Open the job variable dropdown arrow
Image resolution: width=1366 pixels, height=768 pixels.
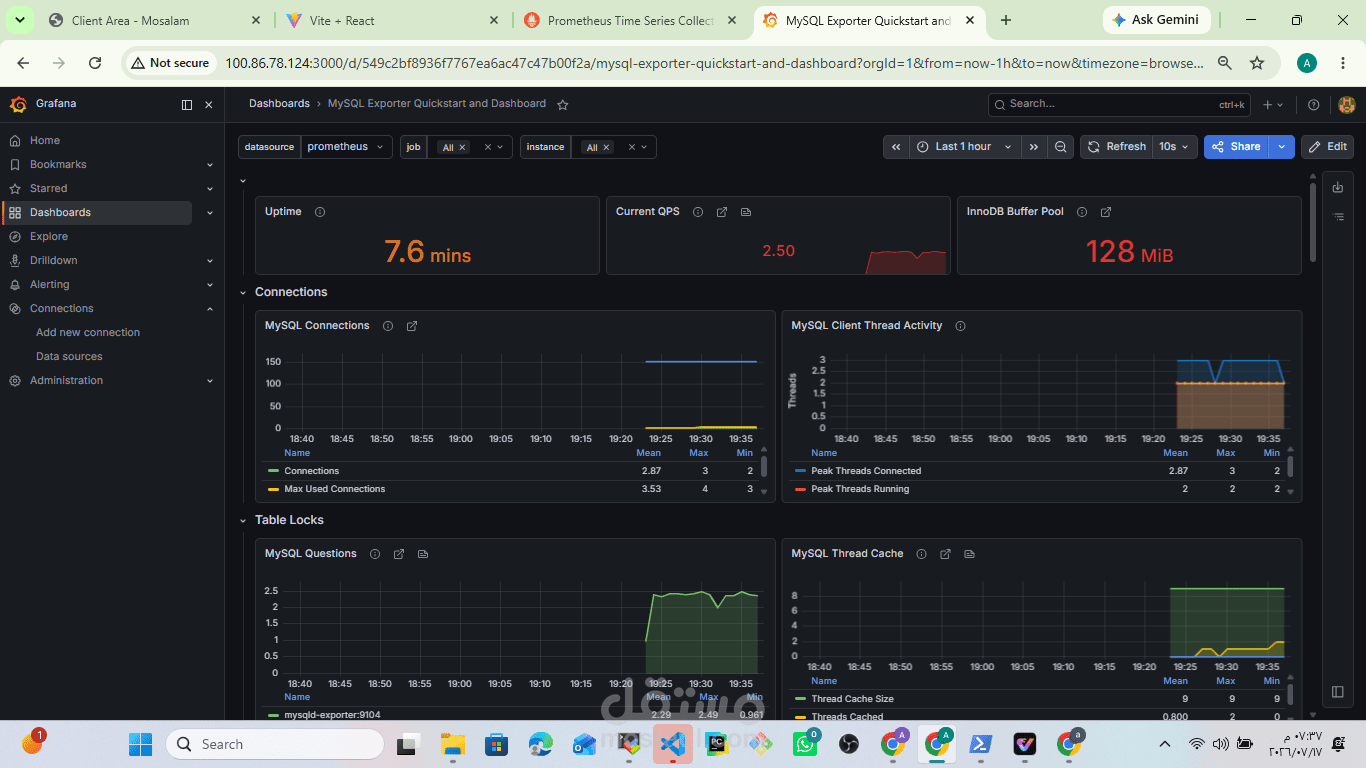[x=502, y=147]
